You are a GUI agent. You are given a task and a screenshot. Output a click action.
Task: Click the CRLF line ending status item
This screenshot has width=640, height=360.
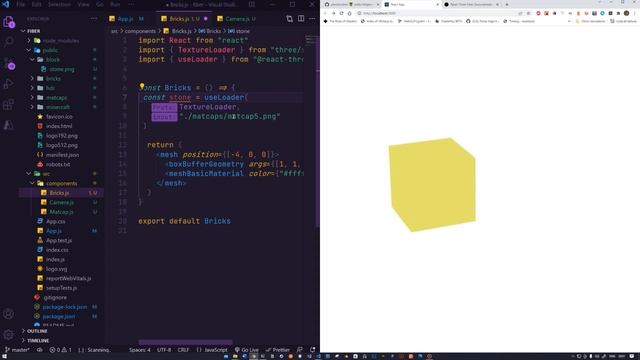183,350
